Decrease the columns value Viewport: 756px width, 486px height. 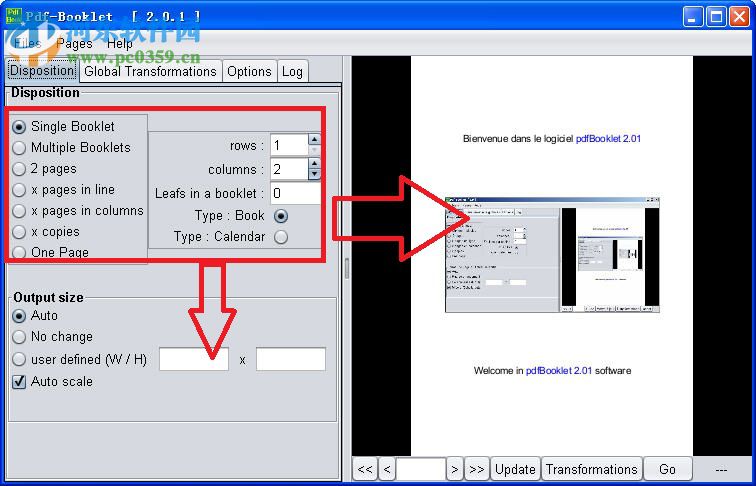coord(314,175)
